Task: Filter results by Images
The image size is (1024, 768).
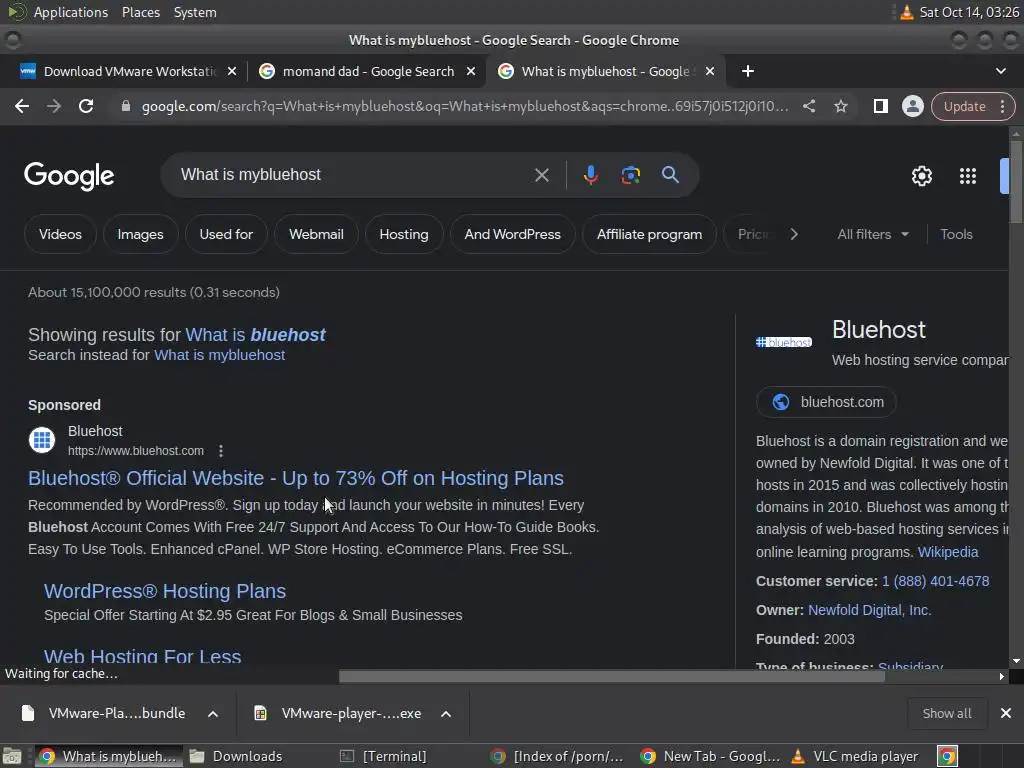Action: [140, 234]
